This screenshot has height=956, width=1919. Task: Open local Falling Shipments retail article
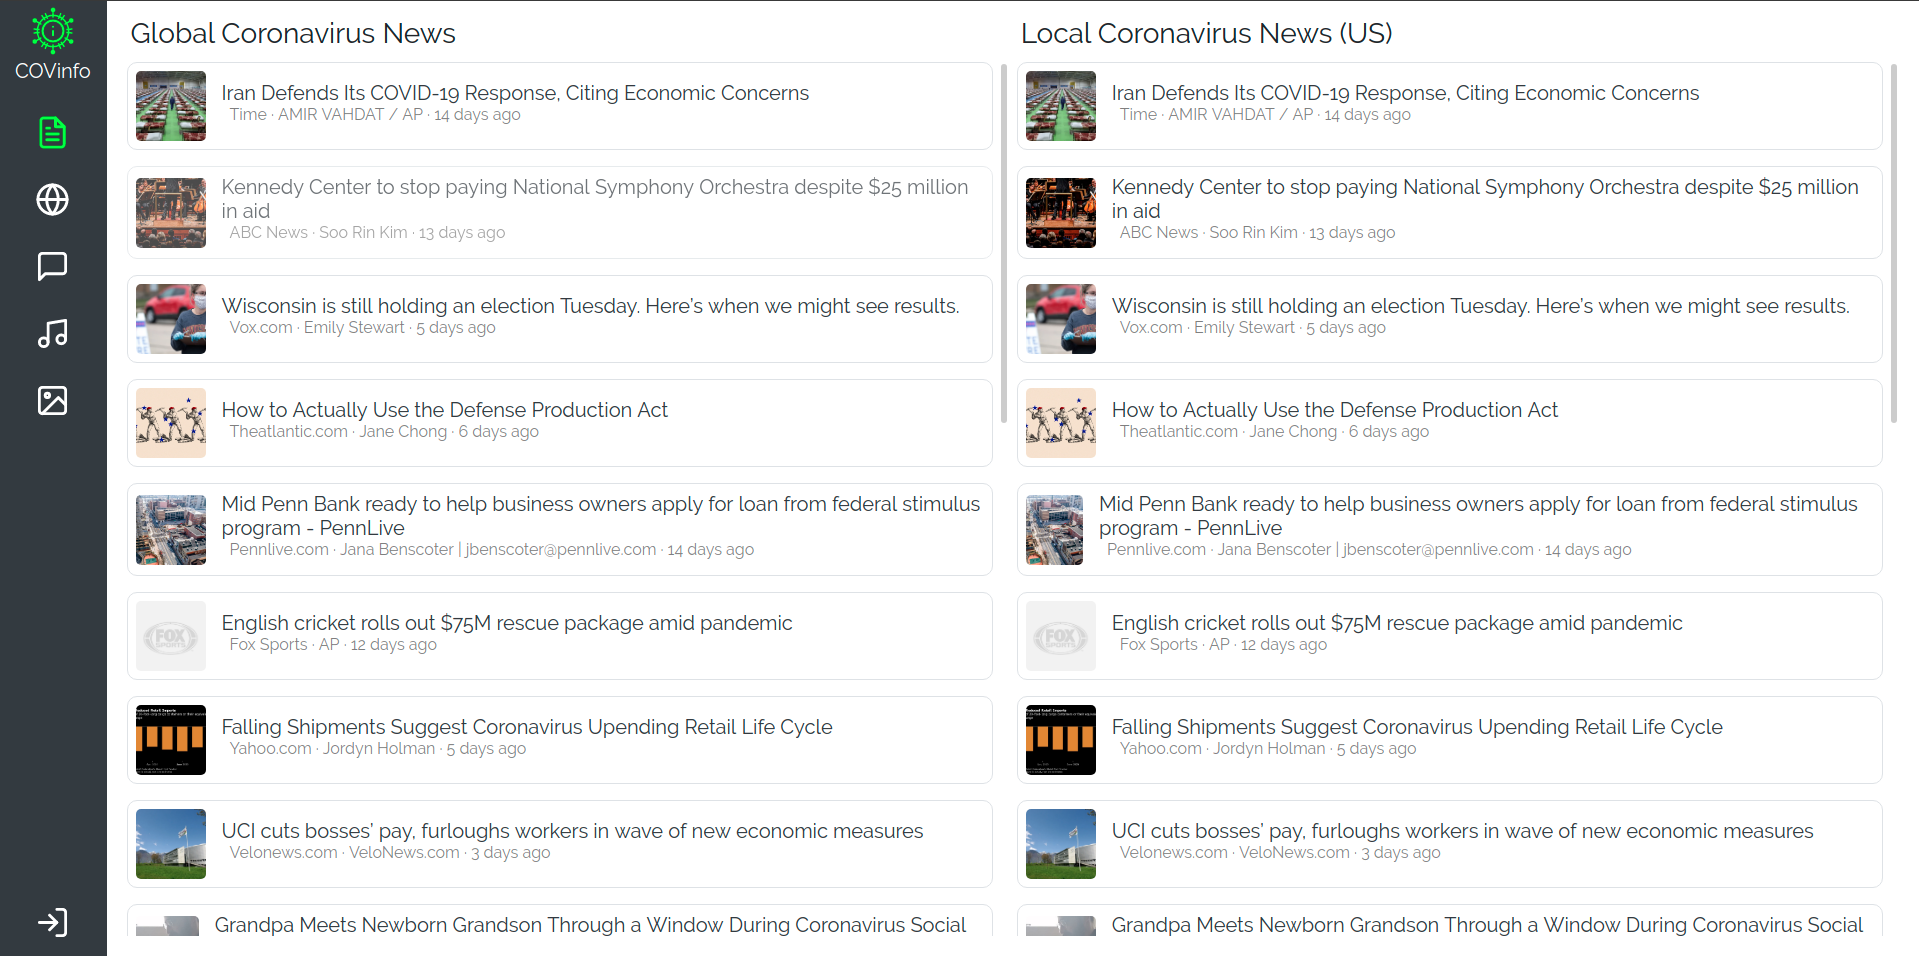pyautogui.click(x=1450, y=740)
